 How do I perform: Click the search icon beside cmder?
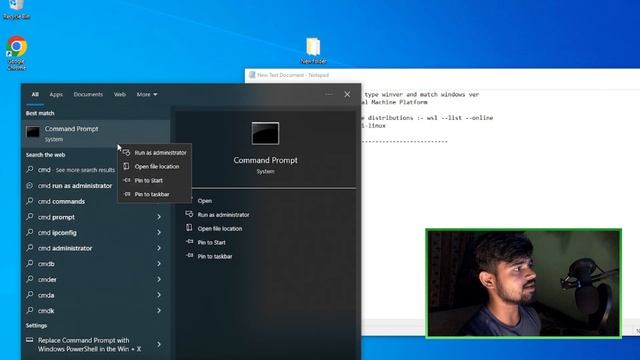point(30,279)
